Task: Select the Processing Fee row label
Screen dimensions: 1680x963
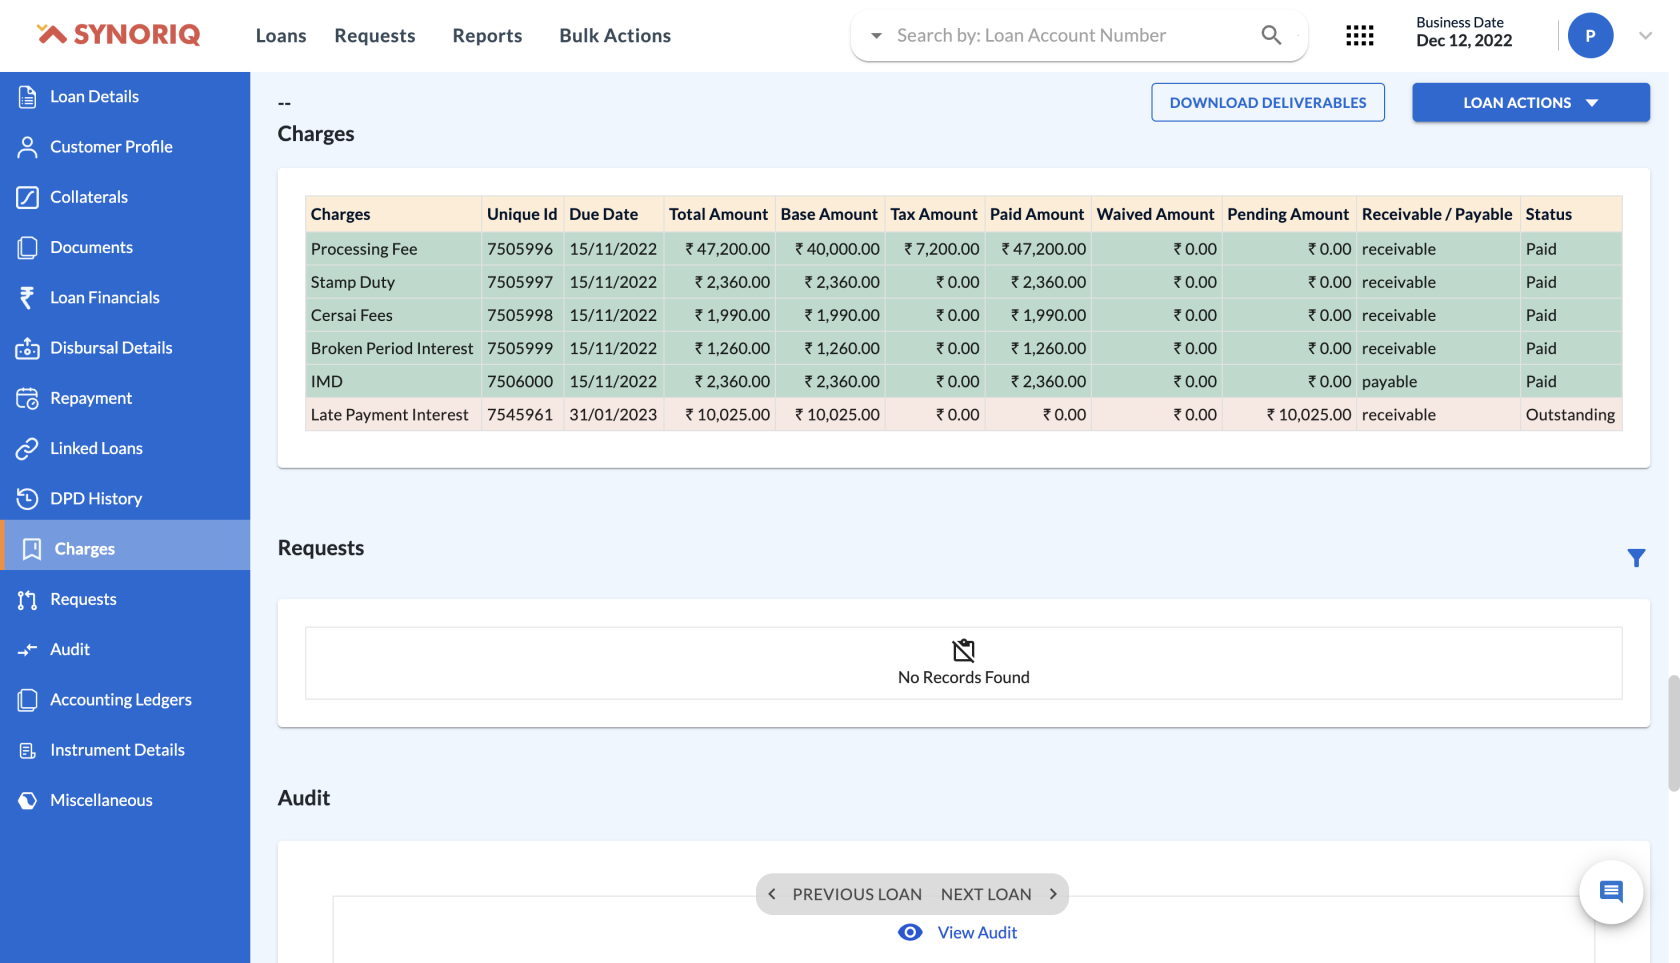Action: tap(364, 249)
